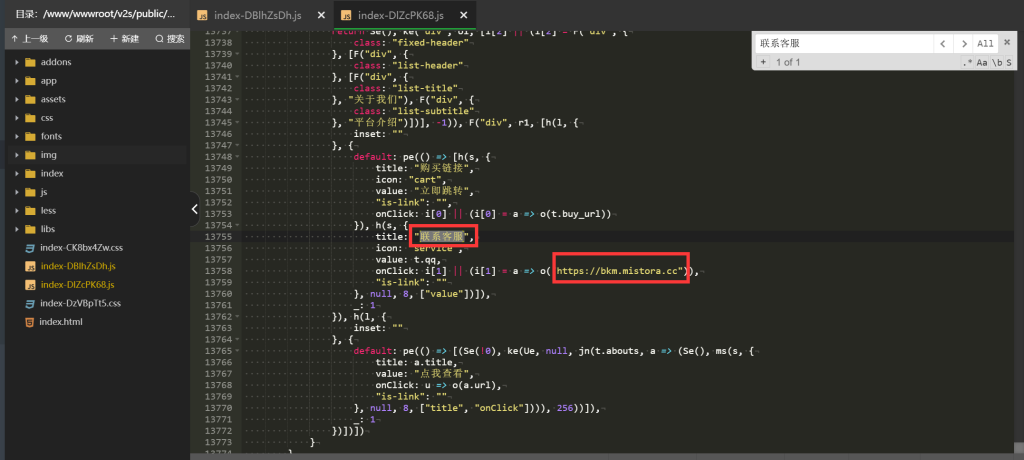This screenshot has height=460, width=1024.
Task: Click the All matches button
Action: [985, 44]
